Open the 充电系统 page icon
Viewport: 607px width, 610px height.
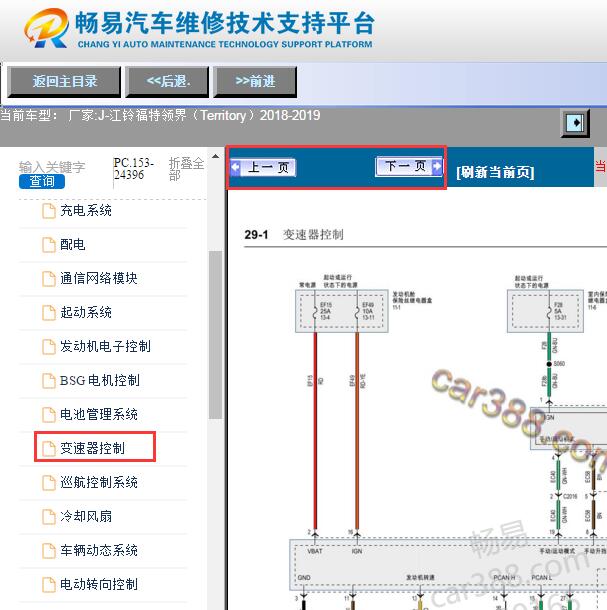49,211
